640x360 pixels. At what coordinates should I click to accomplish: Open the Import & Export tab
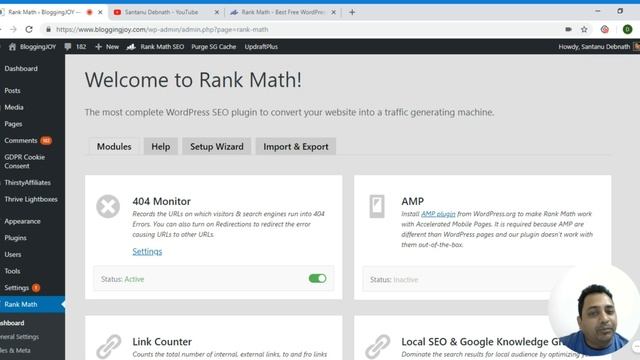click(x=296, y=147)
